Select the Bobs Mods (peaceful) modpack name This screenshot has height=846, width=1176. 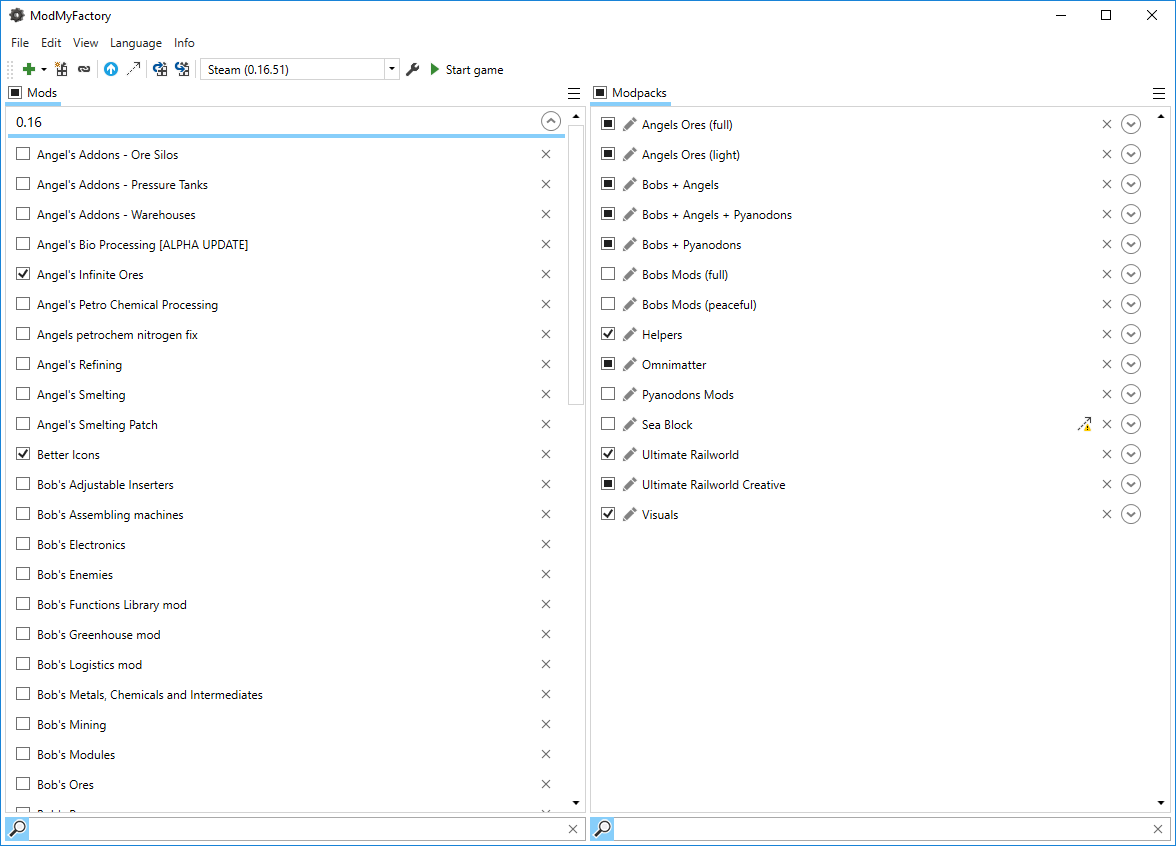point(699,304)
